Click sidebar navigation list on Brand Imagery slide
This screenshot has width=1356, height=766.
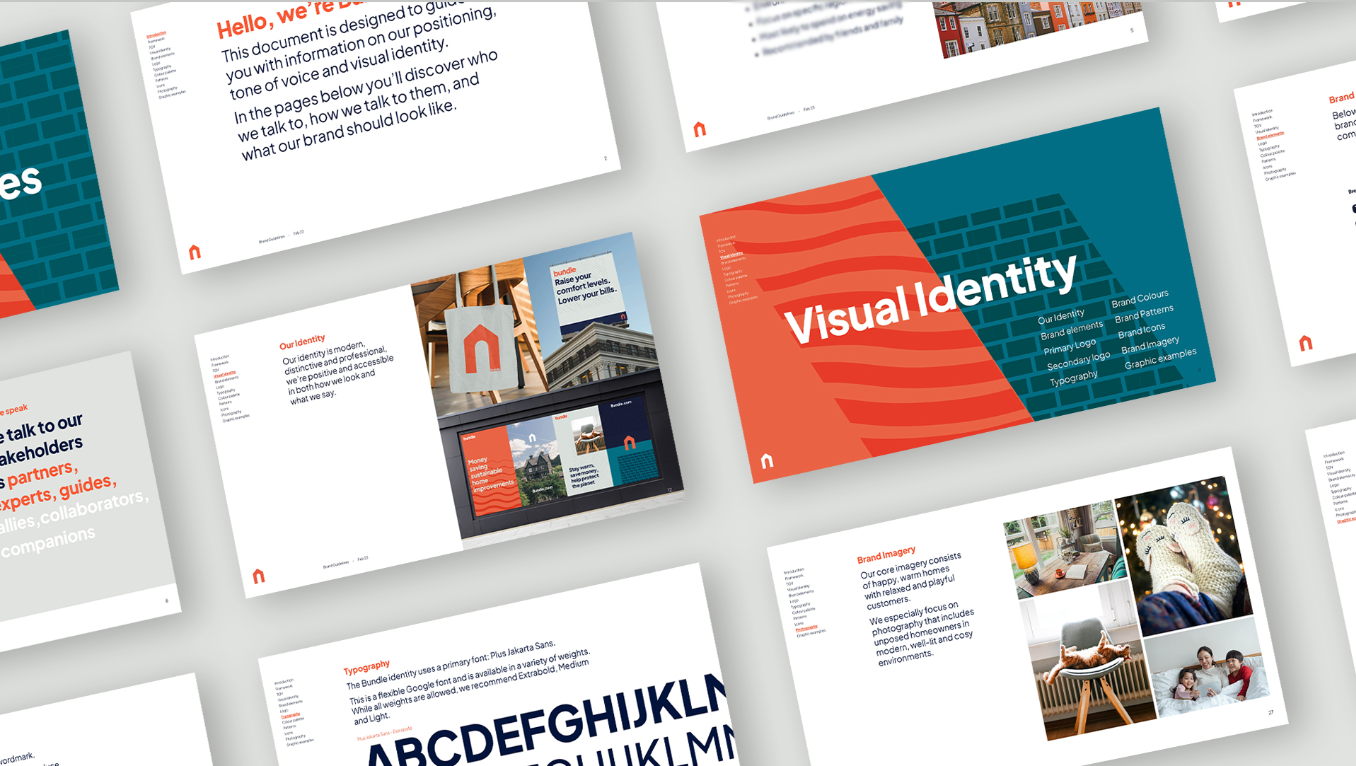coord(803,602)
